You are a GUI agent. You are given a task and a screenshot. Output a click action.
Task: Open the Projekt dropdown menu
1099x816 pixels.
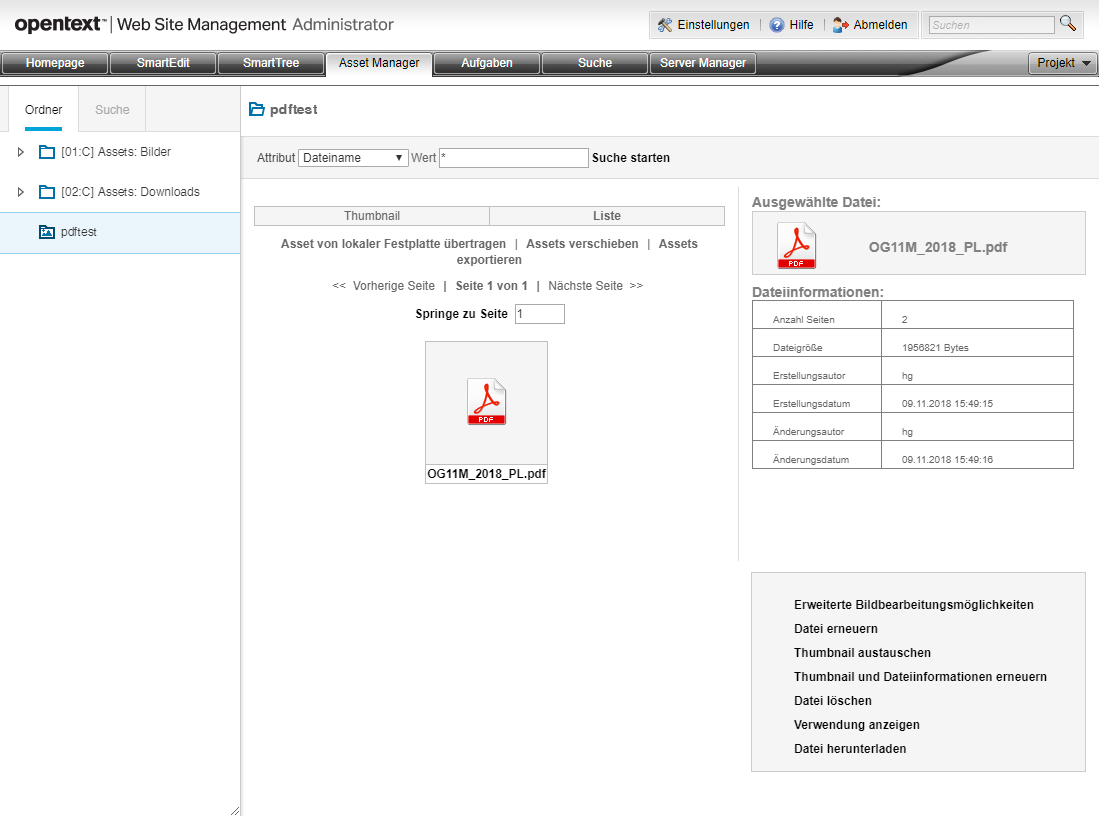1063,63
